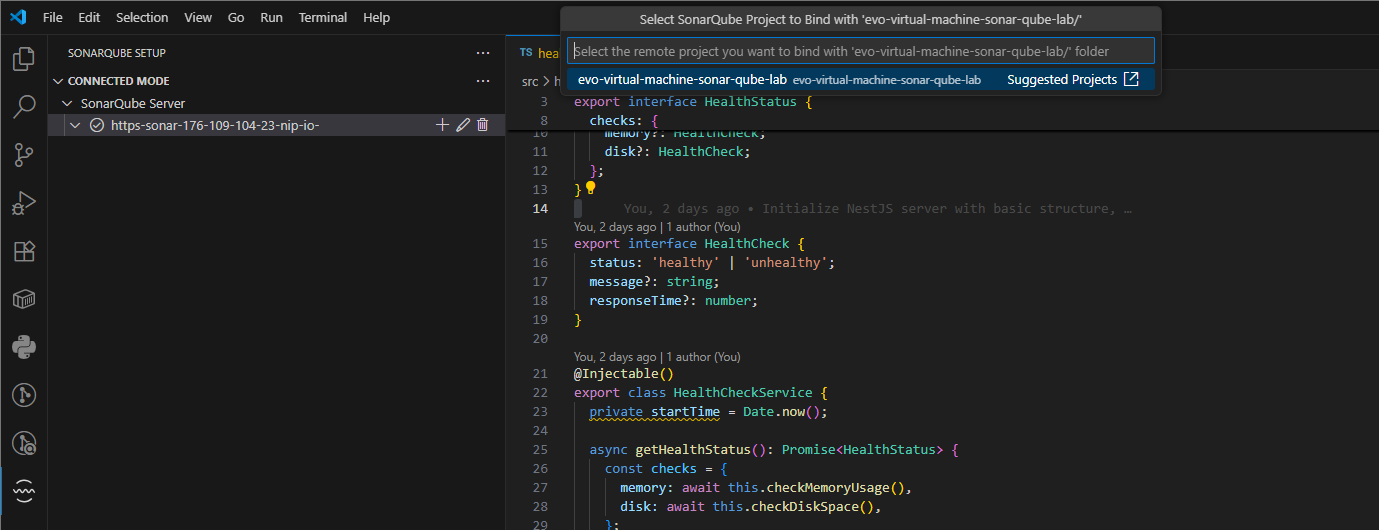Open the Extensions view

pyautogui.click(x=23, y=251)
